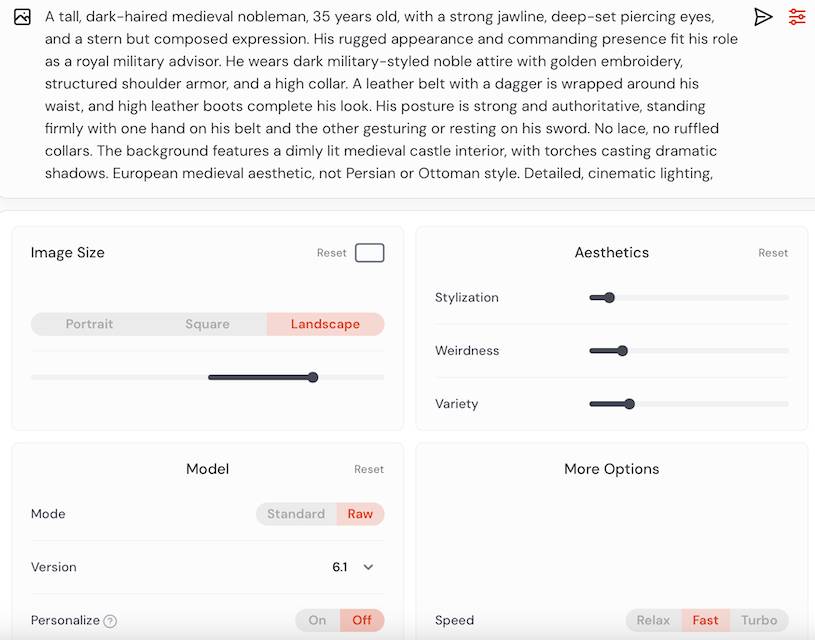Switch Mode to Raw
Image resolution: width=815 pixels, height=640 pixels.
pyautogui.click(x=360, y=514)
